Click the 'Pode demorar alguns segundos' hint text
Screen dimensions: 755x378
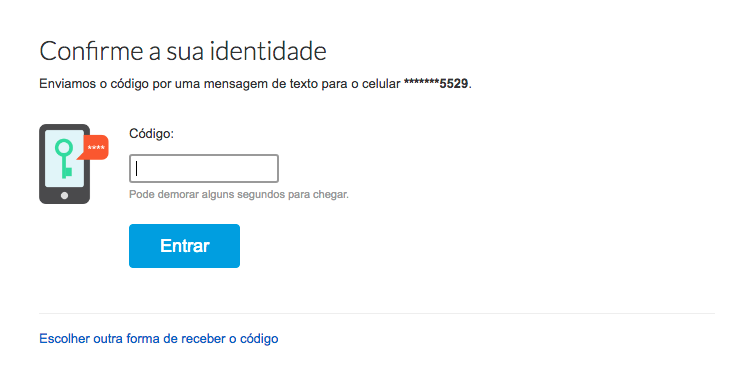(x=238, y=195)
